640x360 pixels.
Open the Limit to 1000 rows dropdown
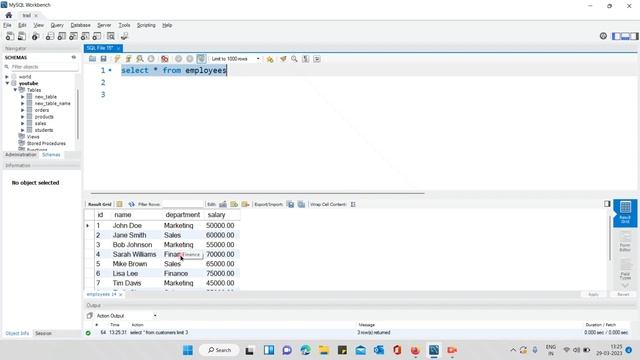(x=235, y=59)
